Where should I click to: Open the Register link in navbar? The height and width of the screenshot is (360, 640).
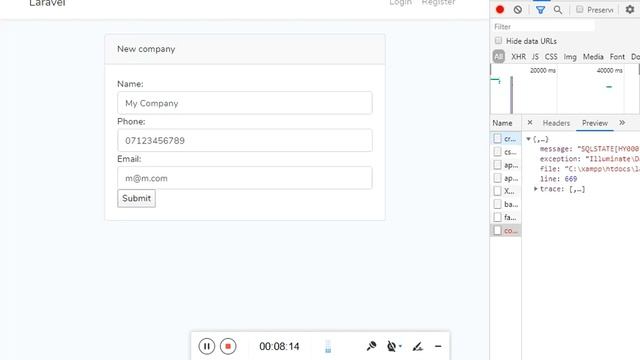[438, 3]
